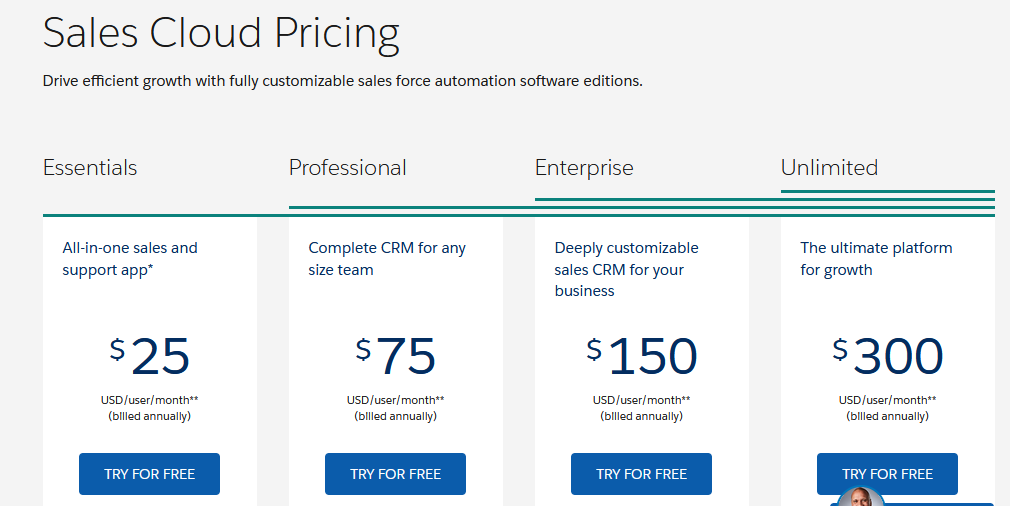
Task: Click Try For Free under Essentials
Action: (x=149, y=474)
